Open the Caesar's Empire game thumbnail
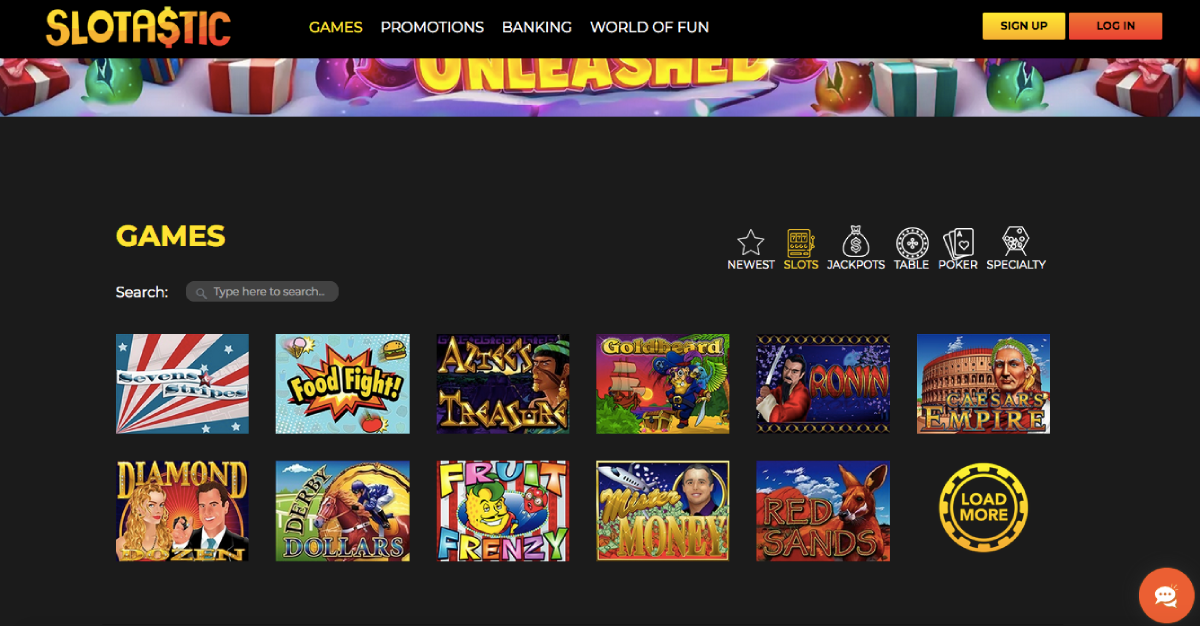The height and width of the screenshot is (626, 1200). pyautogui.click(x=983, y=384)
